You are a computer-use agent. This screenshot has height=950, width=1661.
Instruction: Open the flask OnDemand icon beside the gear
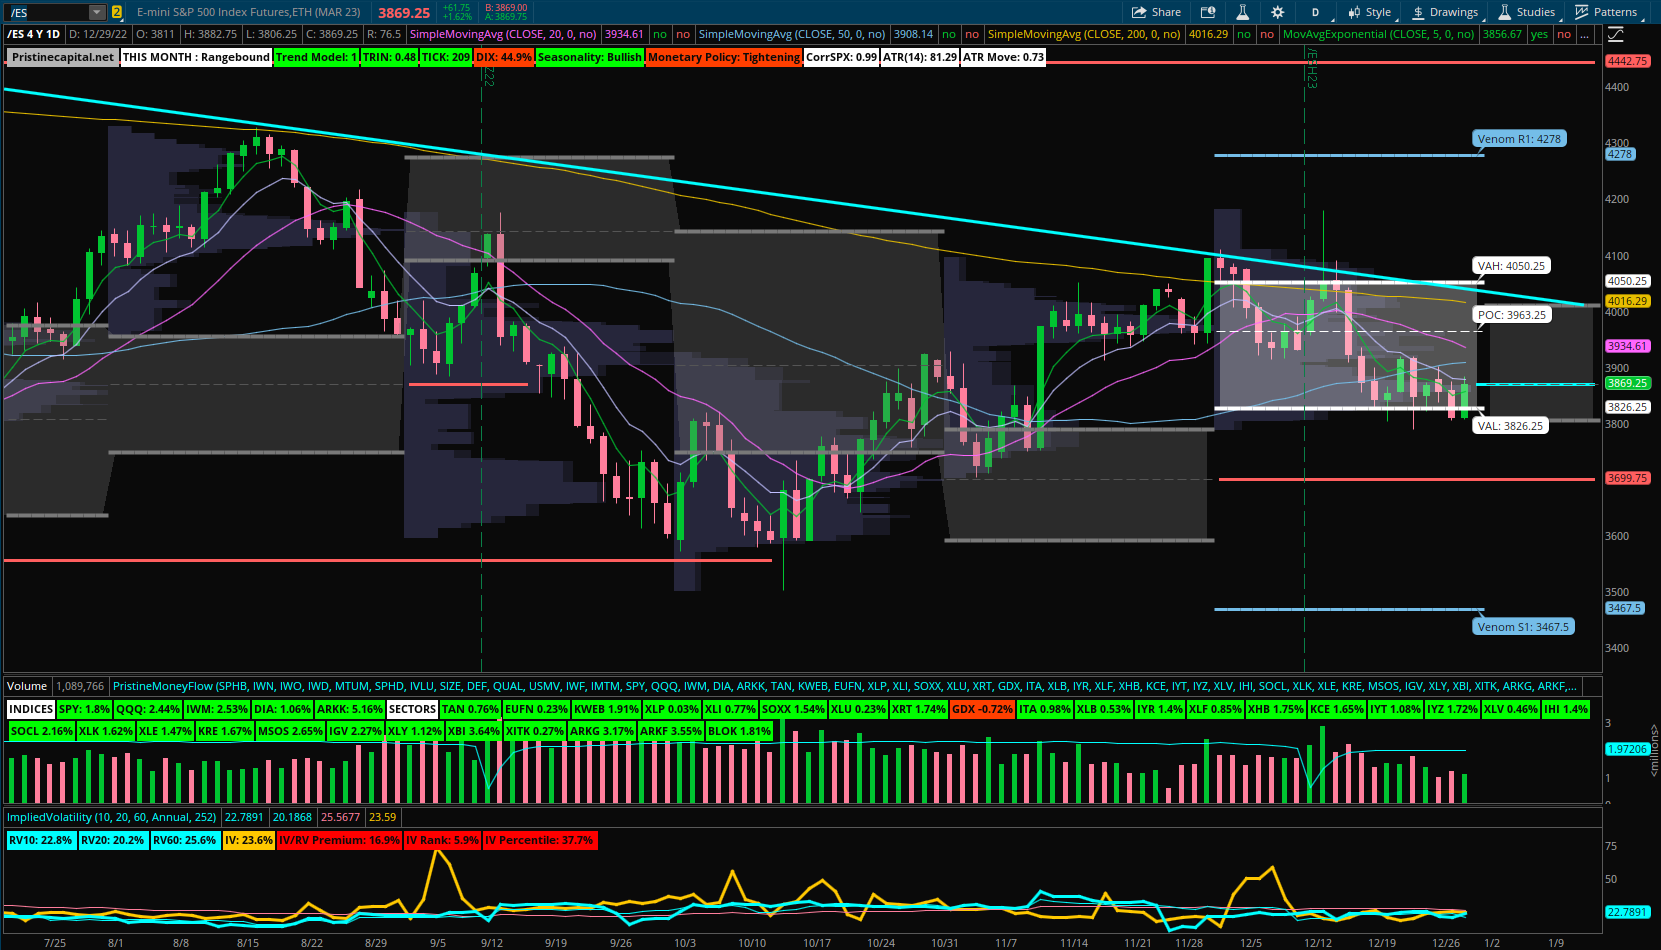[1242, 12]
